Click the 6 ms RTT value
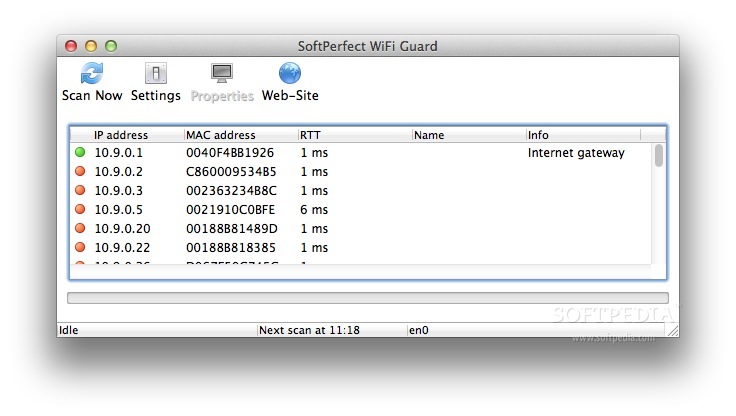This screenshot has height=416, width=736. pyautogui.click(x=314, y=209)
